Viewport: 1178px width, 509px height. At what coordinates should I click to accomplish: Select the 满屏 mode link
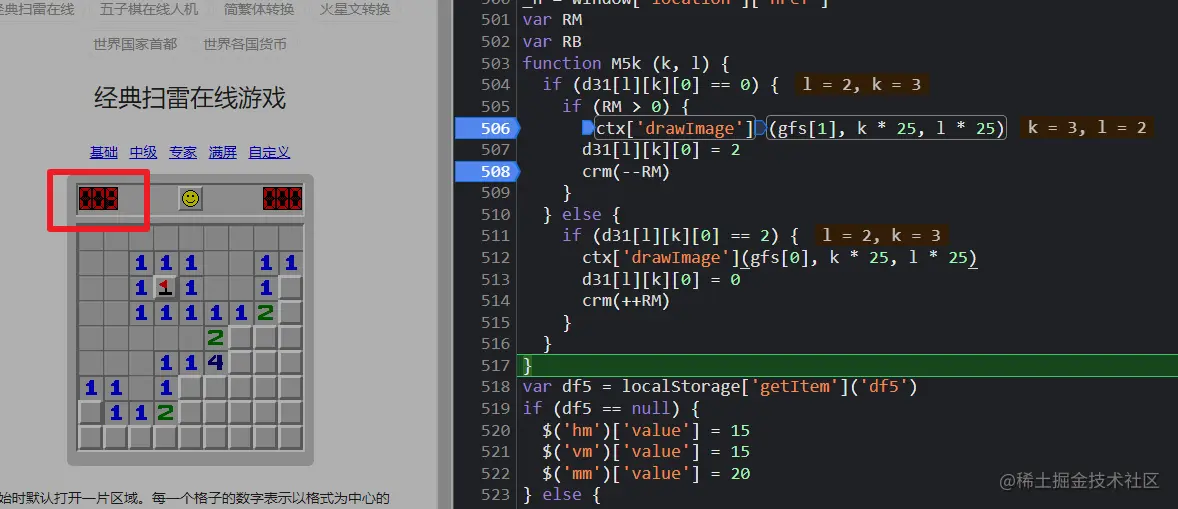pos(223,152)
